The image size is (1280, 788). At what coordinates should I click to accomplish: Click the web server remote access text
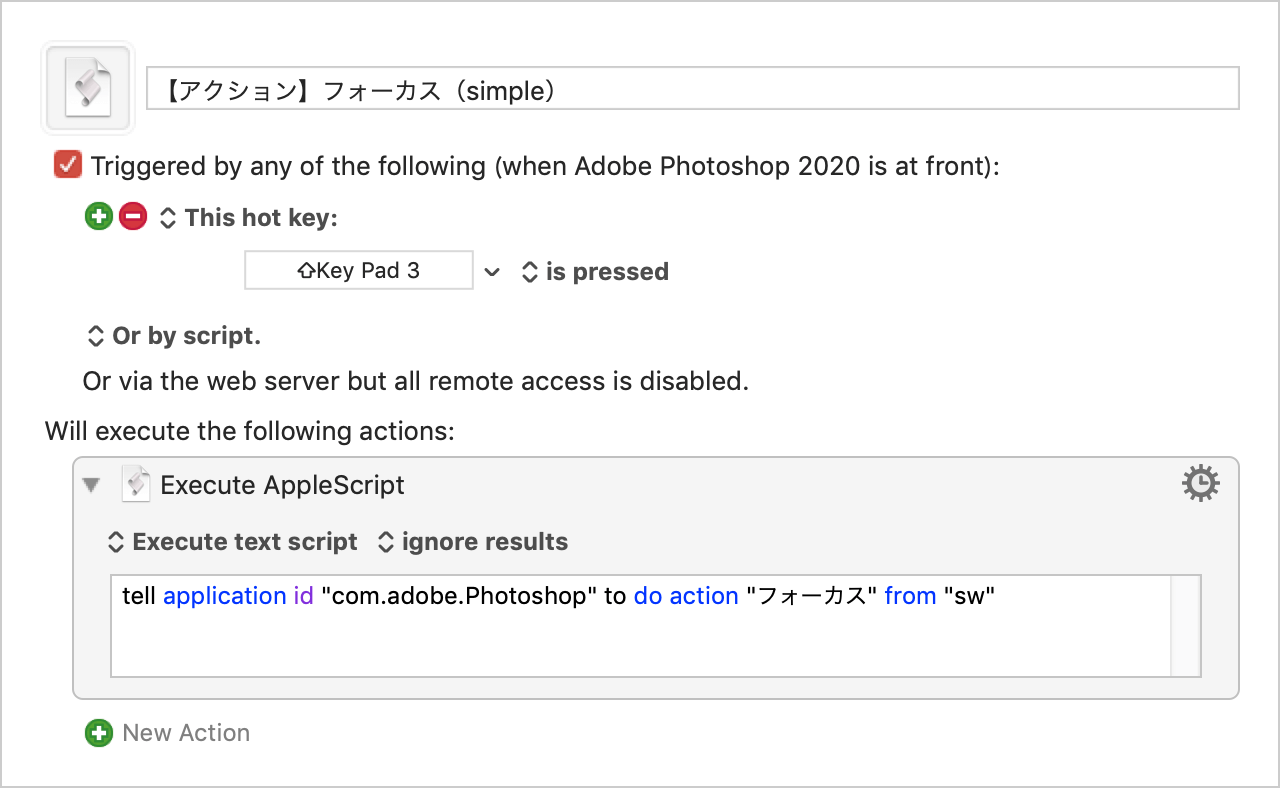[416, 381]
